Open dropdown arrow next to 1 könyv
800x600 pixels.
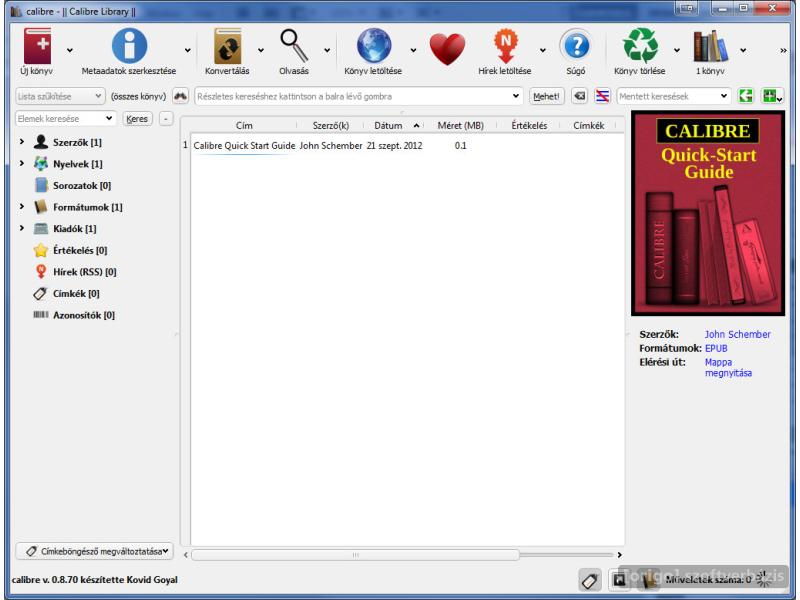point(743,50)
